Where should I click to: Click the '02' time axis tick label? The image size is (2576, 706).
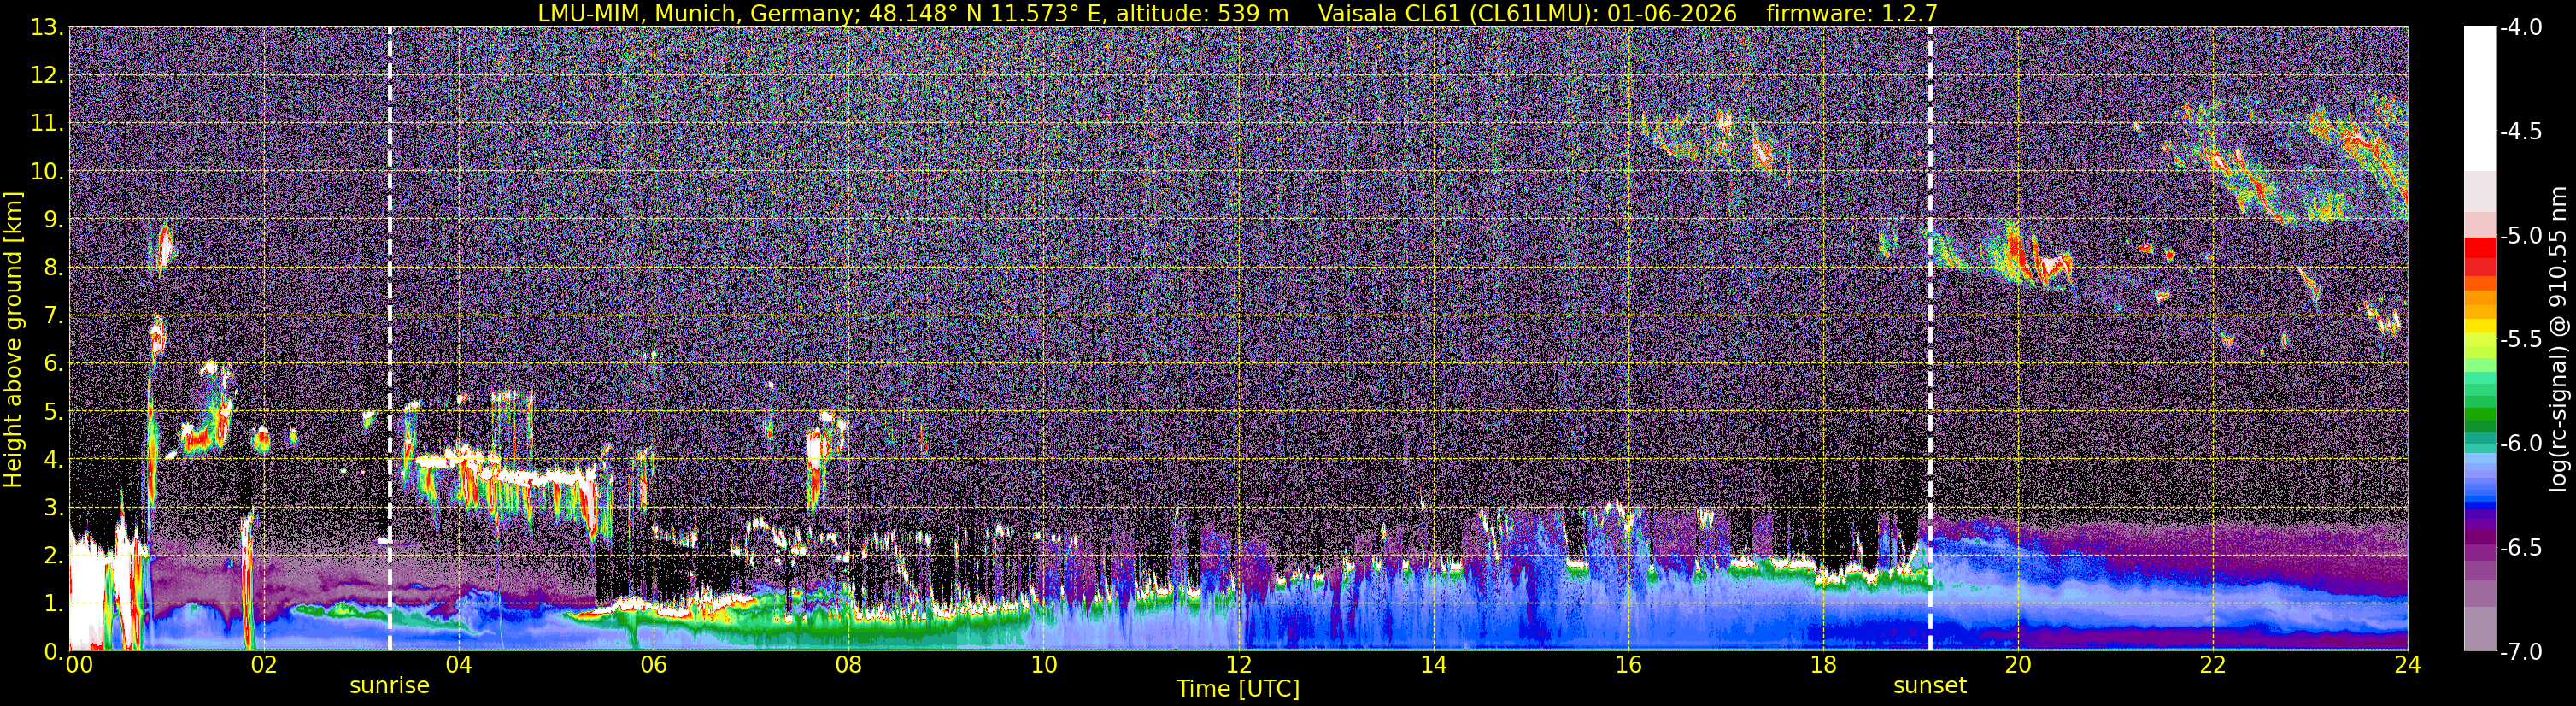263,665
